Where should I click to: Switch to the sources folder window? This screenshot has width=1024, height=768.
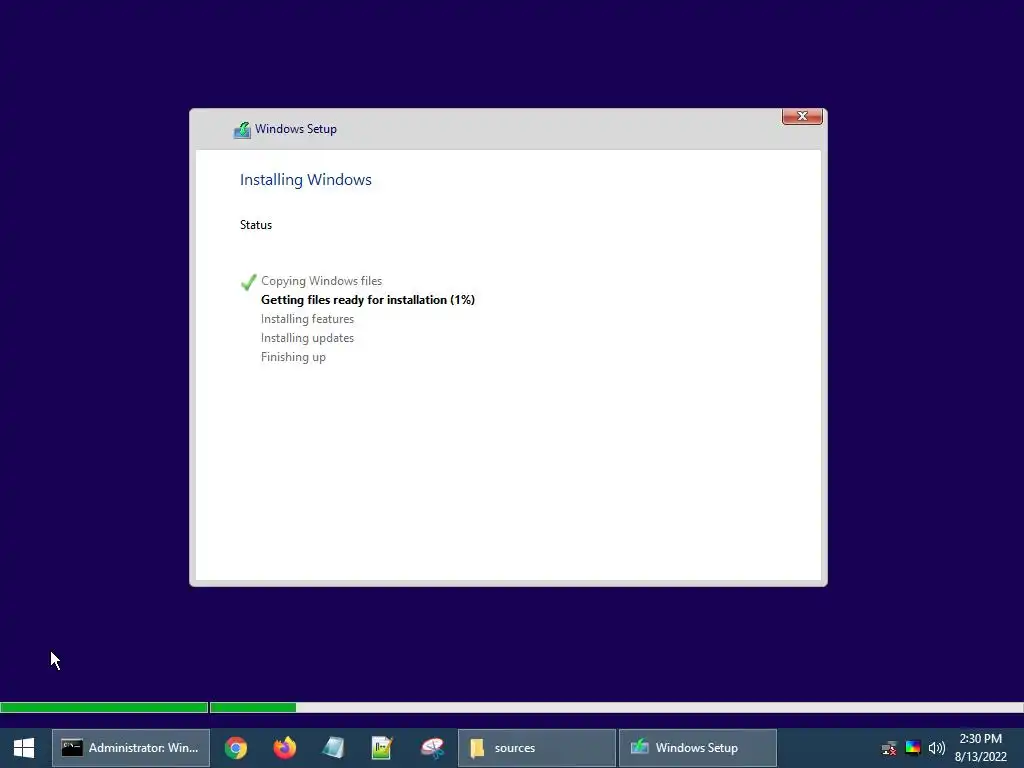coord(537,748)
